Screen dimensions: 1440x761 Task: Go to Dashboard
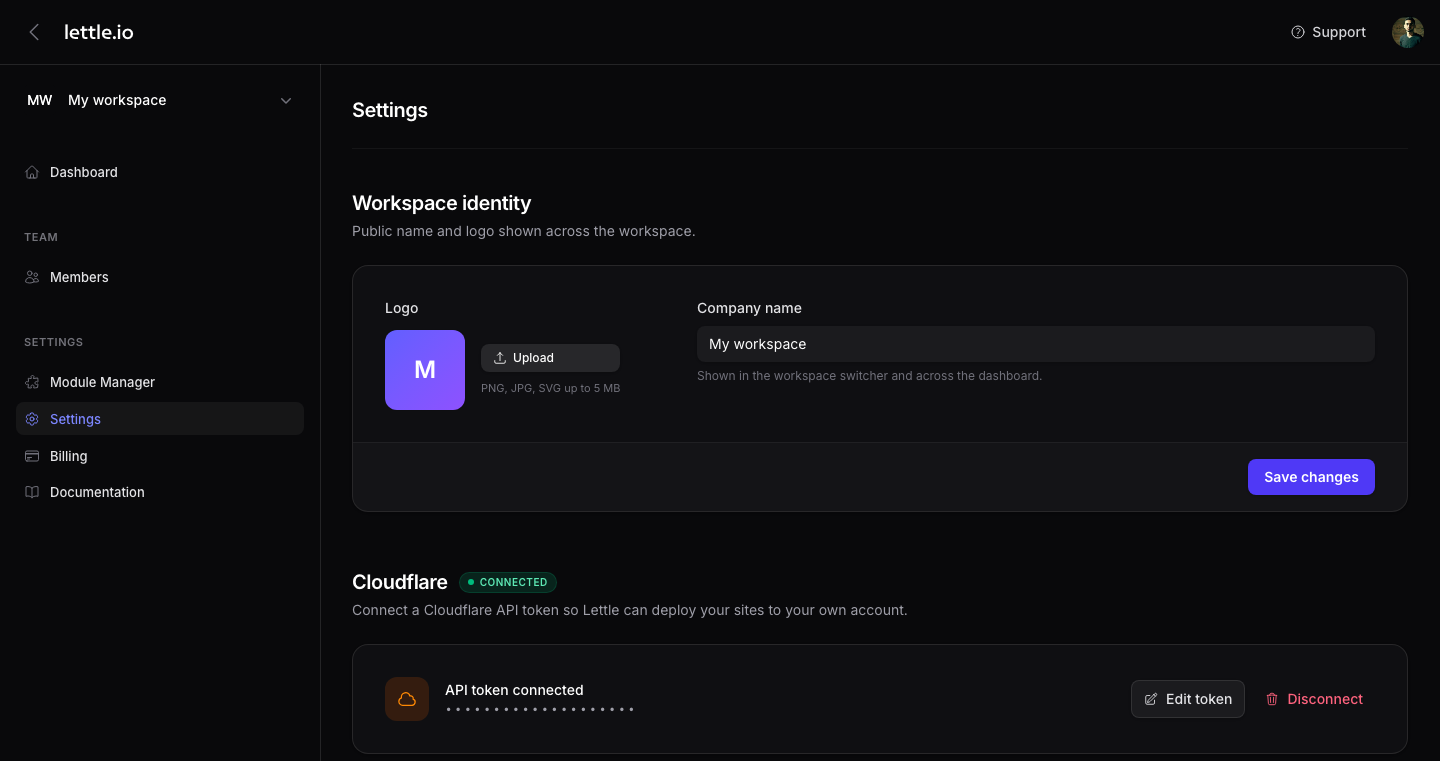[160, 172]
